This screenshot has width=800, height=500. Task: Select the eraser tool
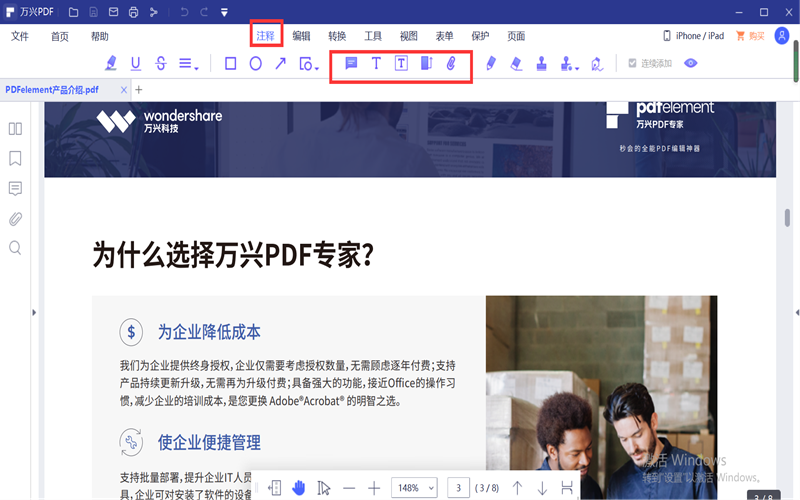coord(516,63)
